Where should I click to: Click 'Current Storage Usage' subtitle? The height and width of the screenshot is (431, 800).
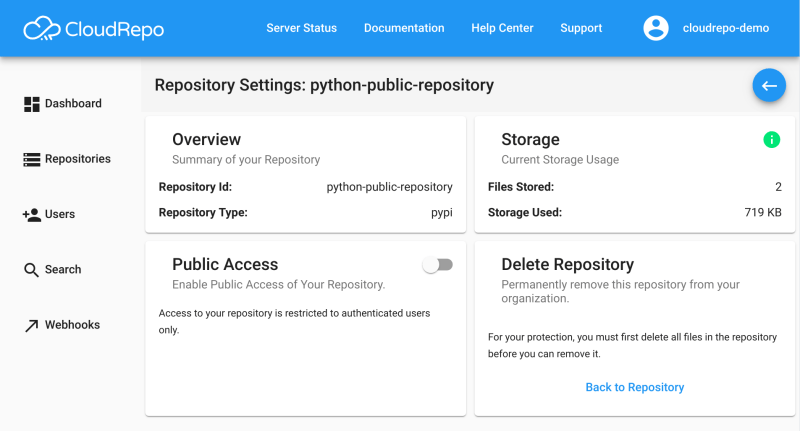pyautogui.click(x=560, y=160)
